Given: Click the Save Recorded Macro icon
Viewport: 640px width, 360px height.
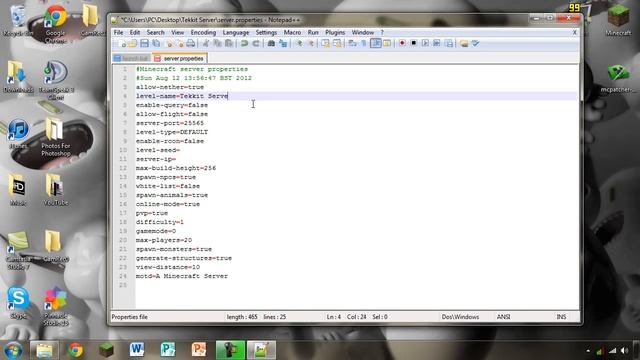Looking at the screenshot, I should point(449,43).
